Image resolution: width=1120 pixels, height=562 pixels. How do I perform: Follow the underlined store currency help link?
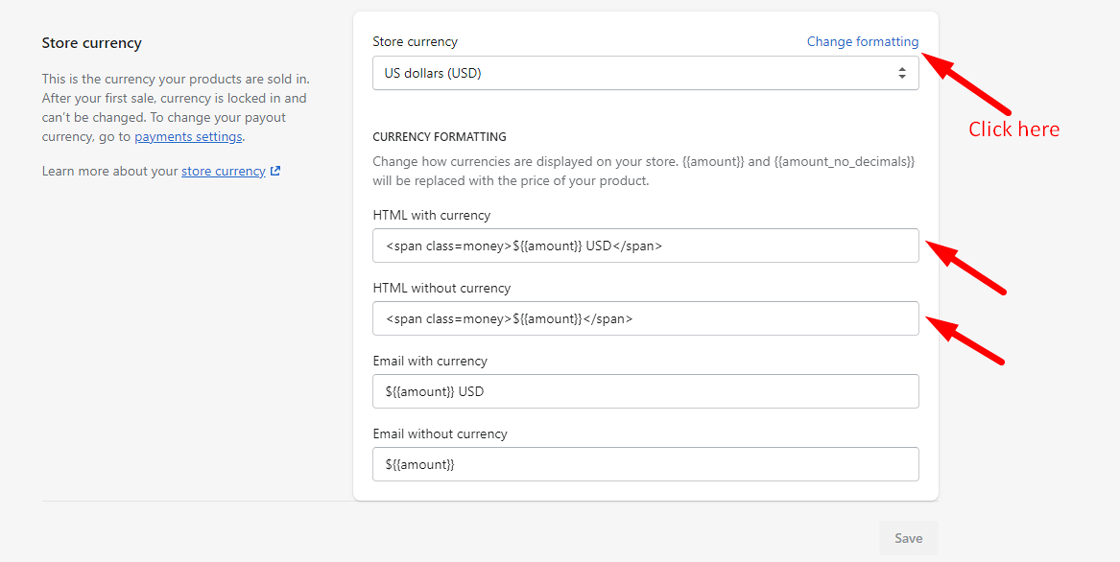coord(223,171)
